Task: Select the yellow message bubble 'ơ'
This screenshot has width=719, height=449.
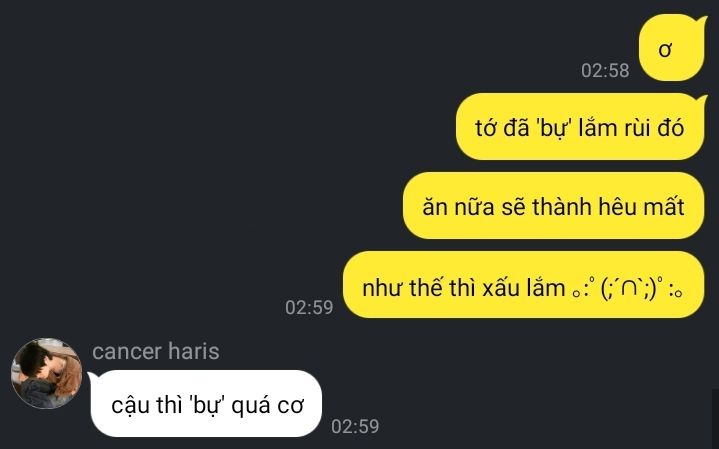Action: (x=671, y=48)
